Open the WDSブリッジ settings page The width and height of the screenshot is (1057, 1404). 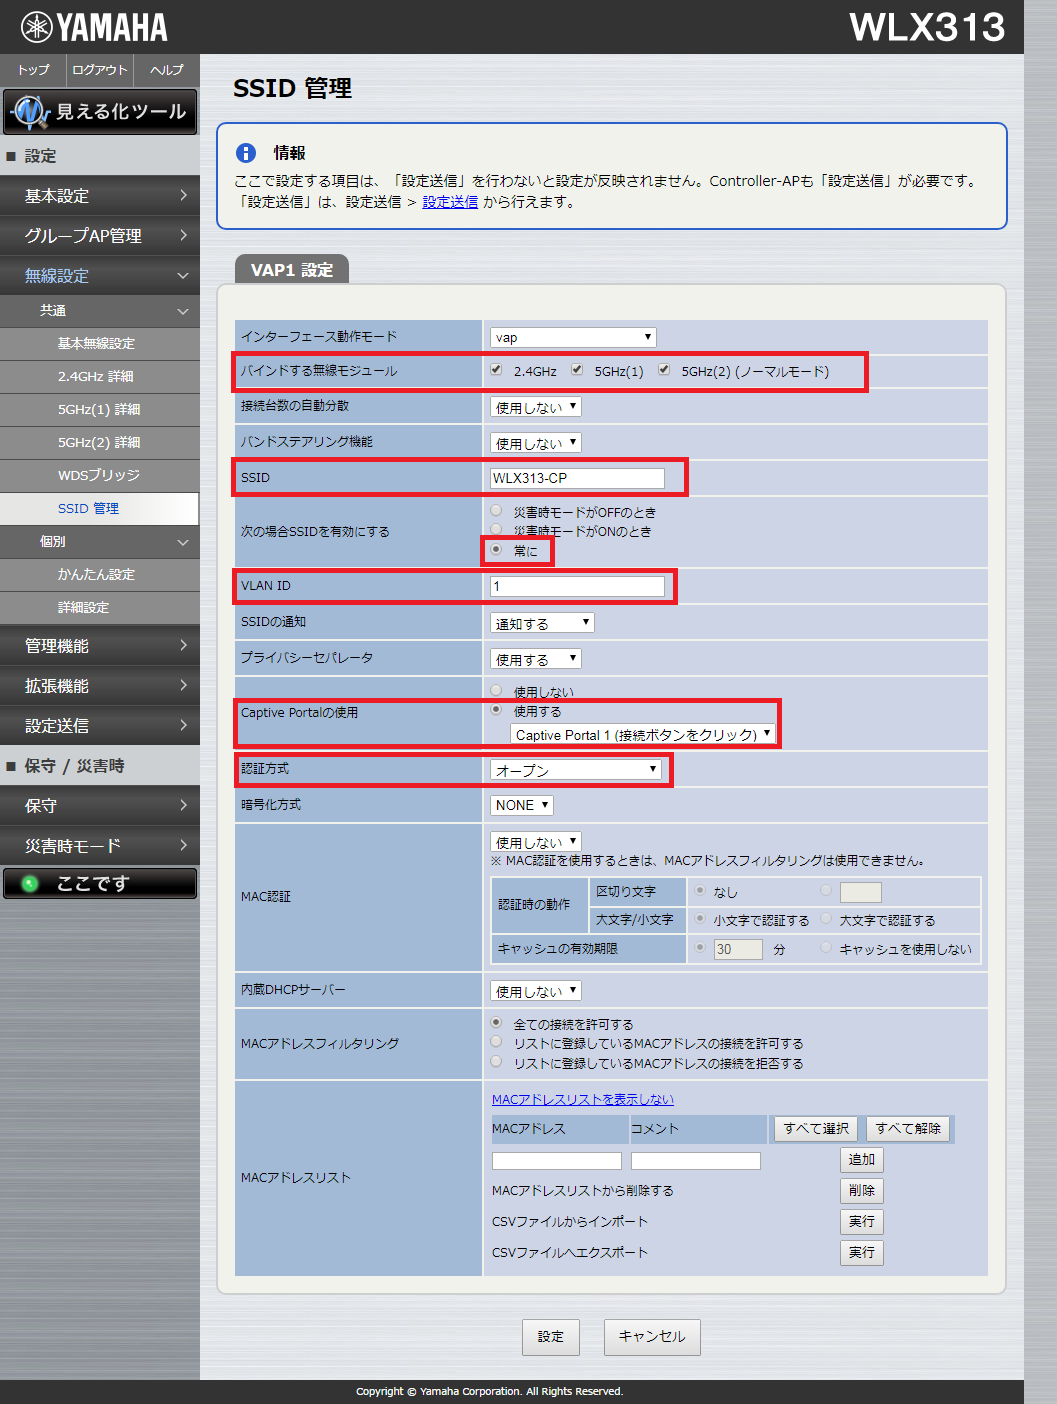tap(100, 475)
